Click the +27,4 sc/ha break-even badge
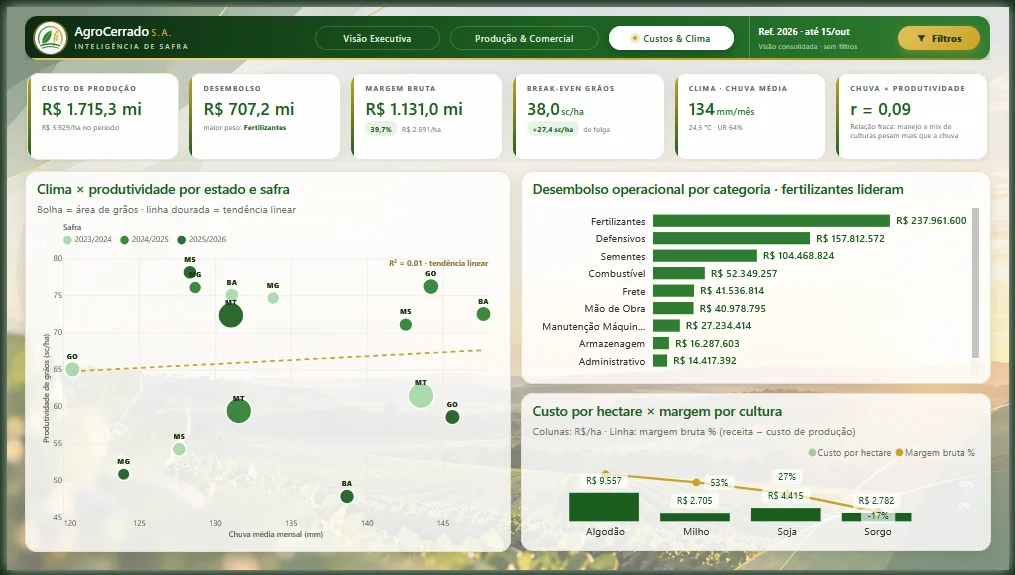Viewport: 1015px width, 575px height. (x=553, y=130)
